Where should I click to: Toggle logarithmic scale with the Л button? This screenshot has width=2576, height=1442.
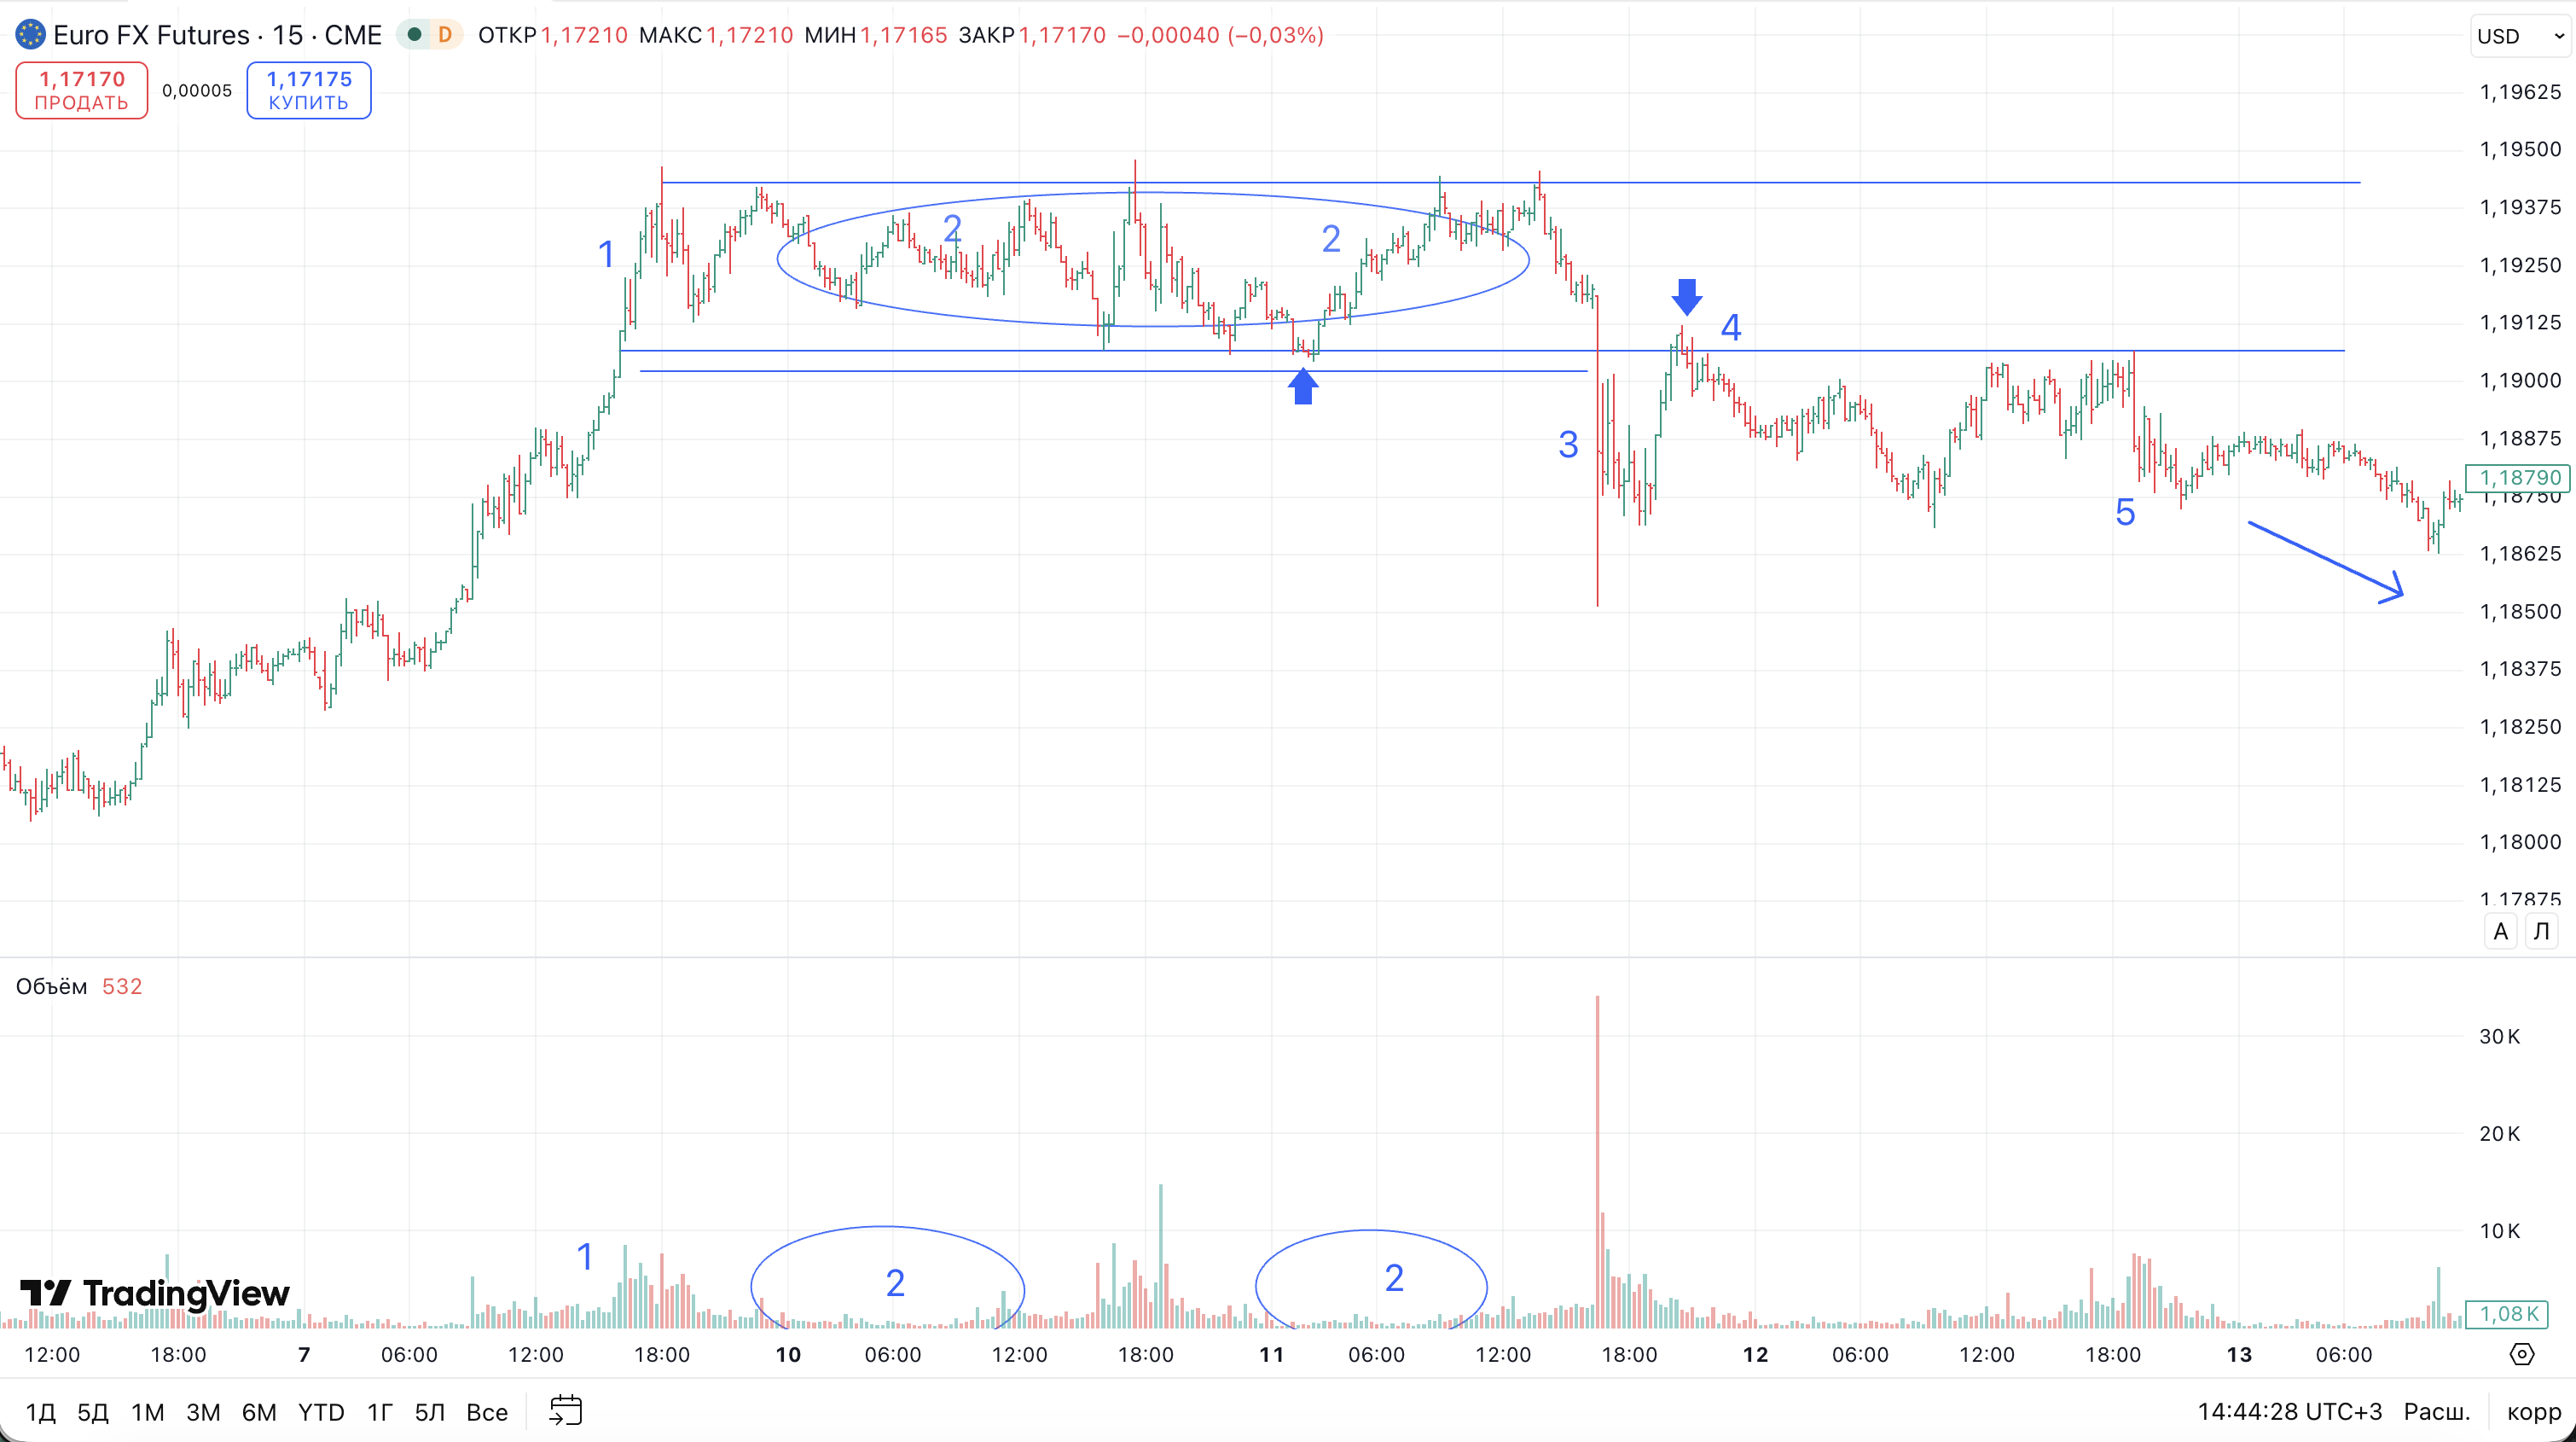[x=2541, y=931]
